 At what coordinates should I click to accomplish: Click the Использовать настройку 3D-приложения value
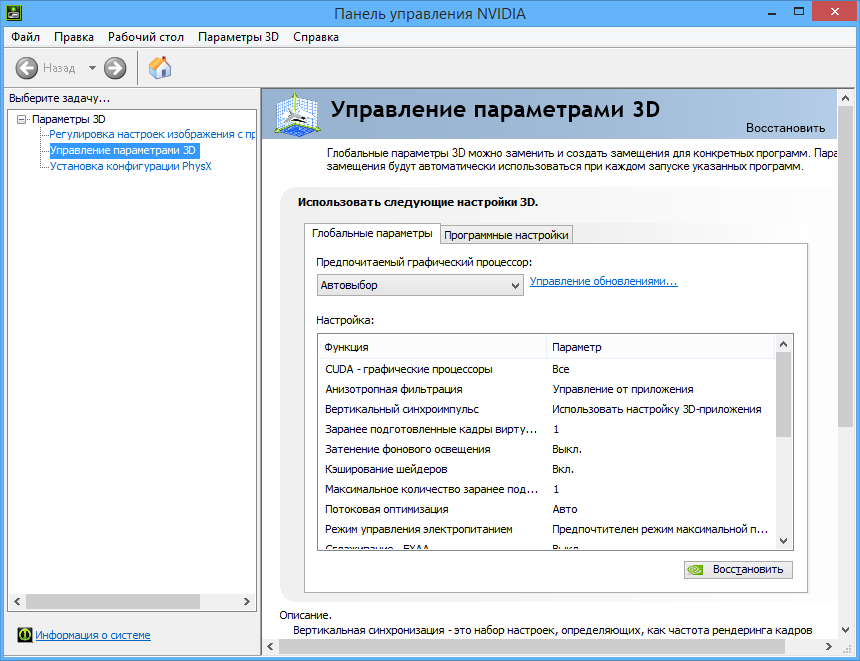click(x=657, y=409)
